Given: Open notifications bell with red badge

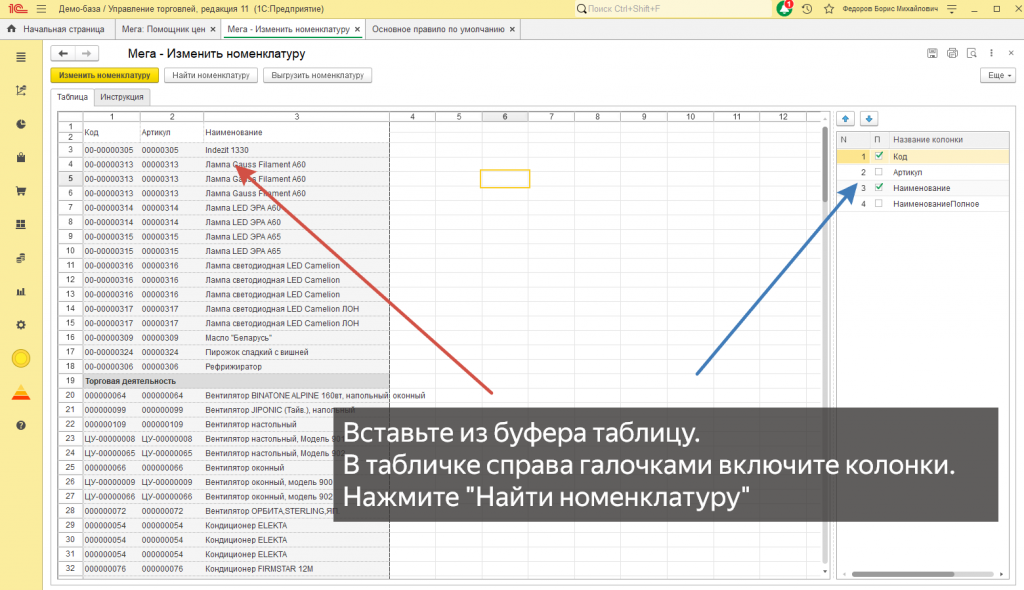Looking at the screenshot, I should point(784,8).
